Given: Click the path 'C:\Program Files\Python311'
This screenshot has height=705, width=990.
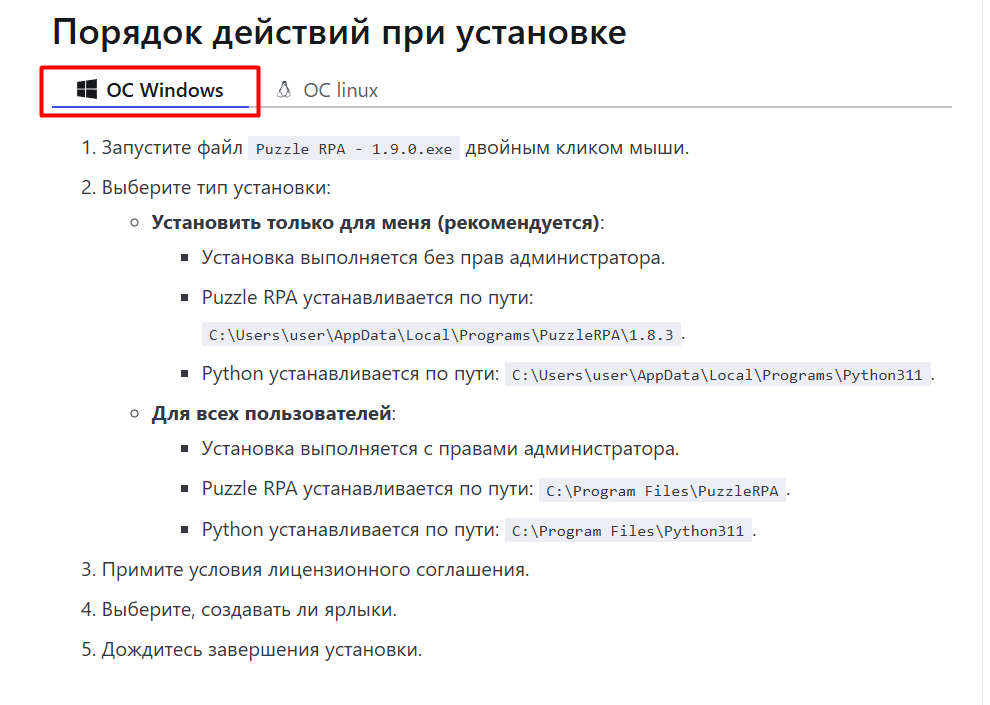Looking at the screenshot, I should point(628,531).
